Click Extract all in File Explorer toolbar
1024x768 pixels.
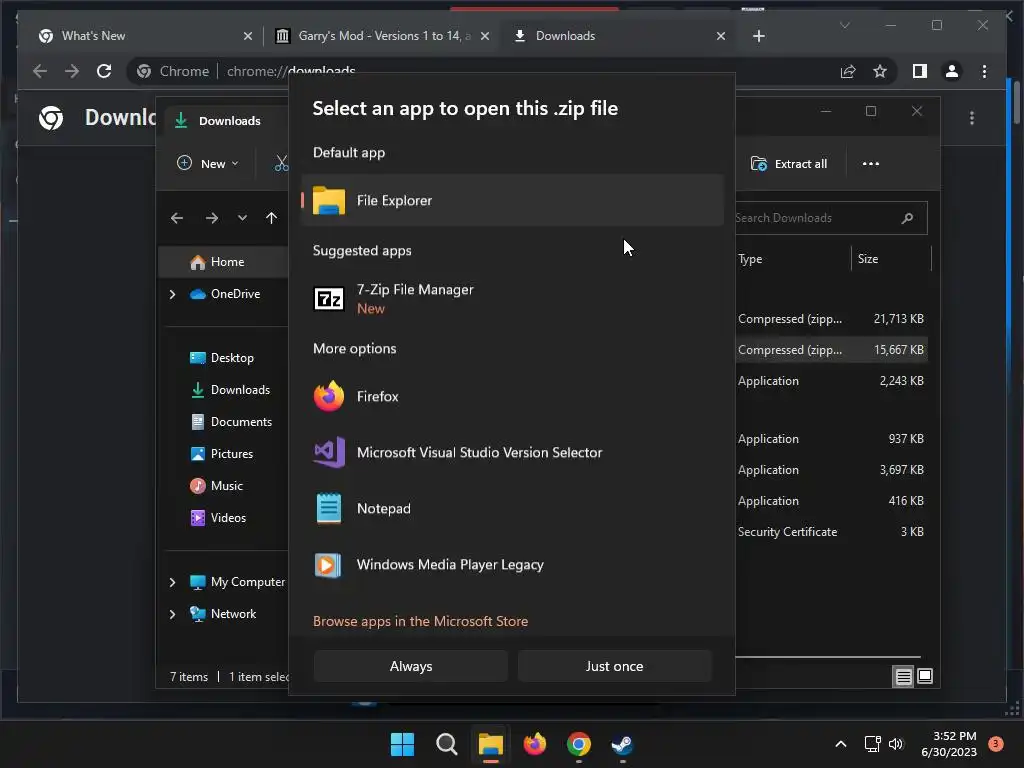coord(789,164)
